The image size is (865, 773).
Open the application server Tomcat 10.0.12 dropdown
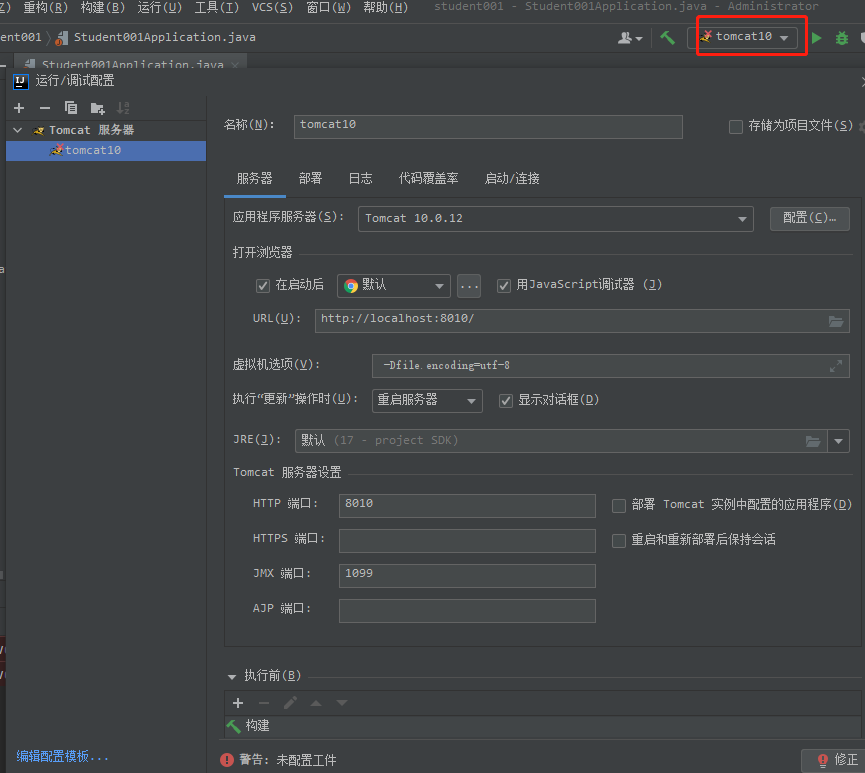[556, 218]
